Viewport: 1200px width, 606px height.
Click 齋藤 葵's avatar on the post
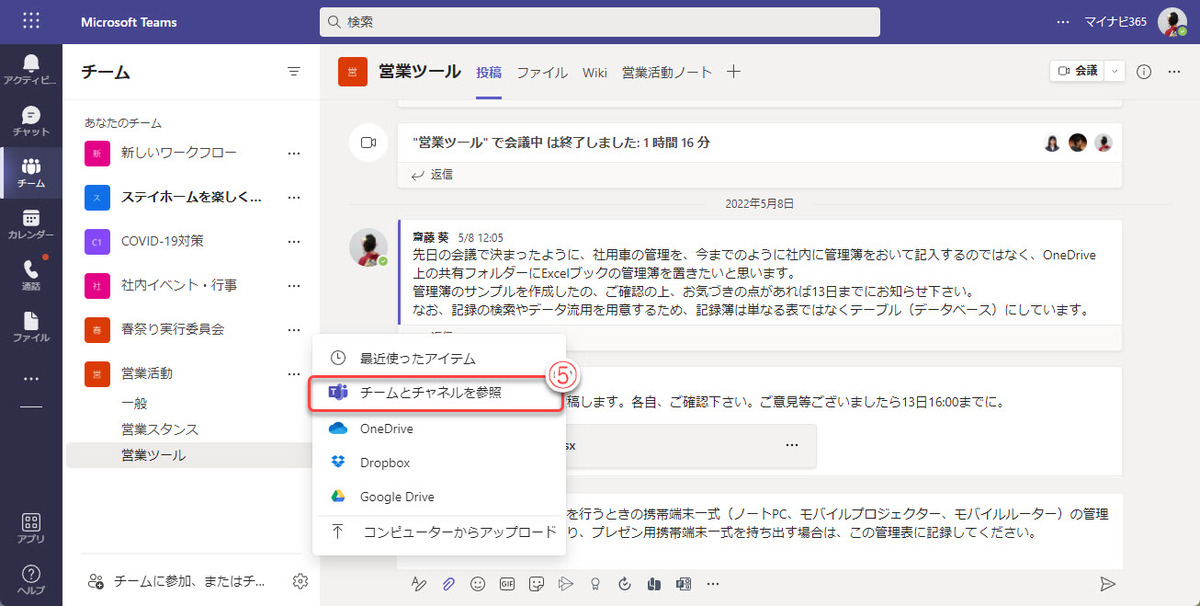(x=367, y=246)
